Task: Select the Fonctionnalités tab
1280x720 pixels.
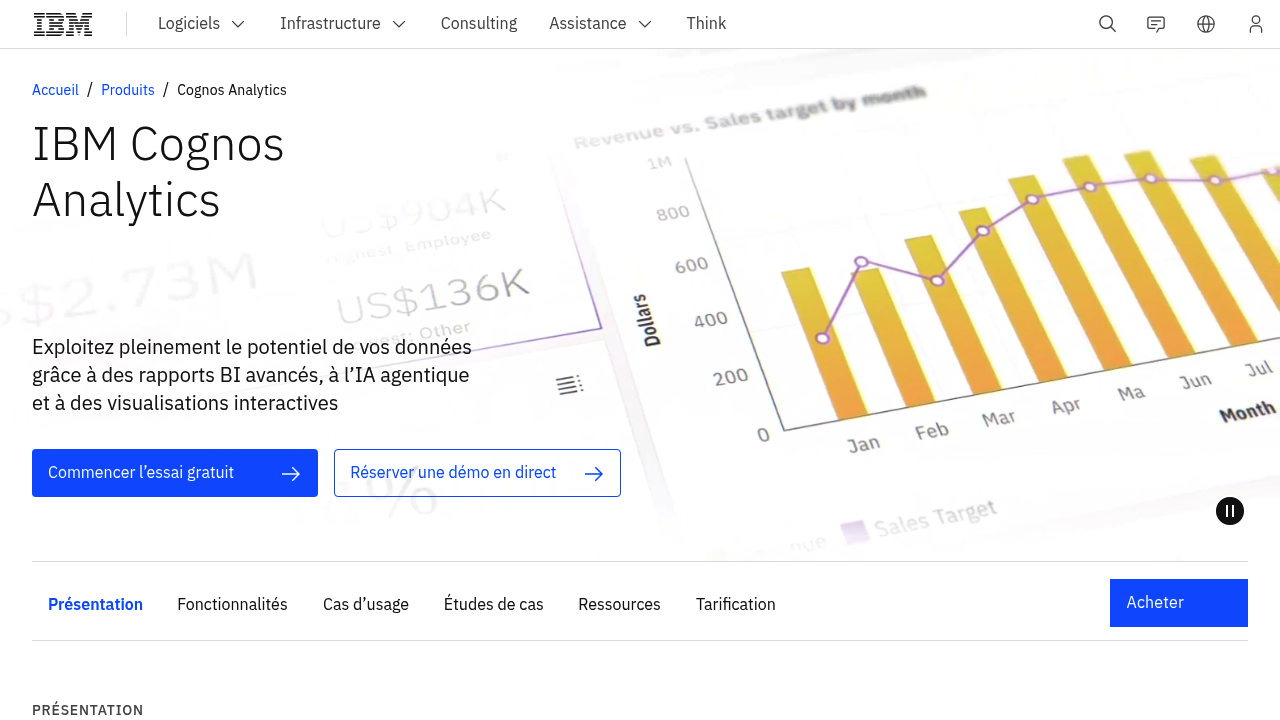Action: (232, 604)
